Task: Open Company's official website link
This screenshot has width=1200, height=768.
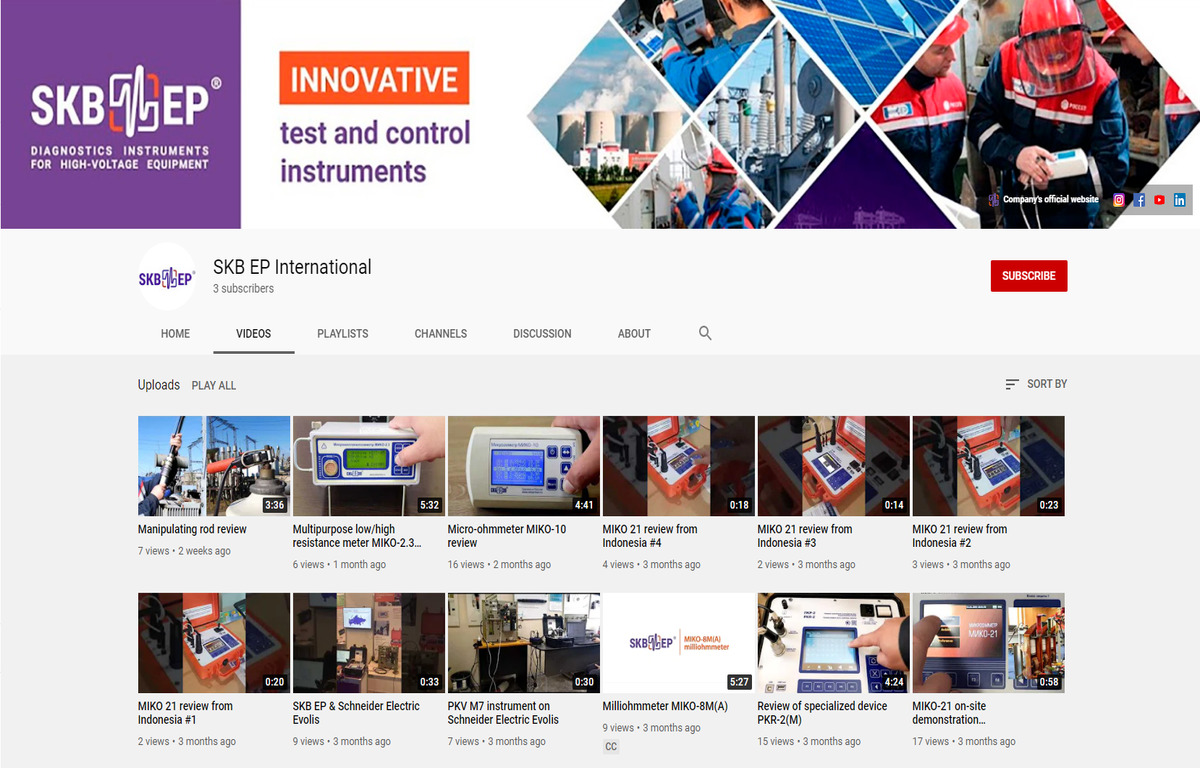Action: click(x=1050, y=200)
